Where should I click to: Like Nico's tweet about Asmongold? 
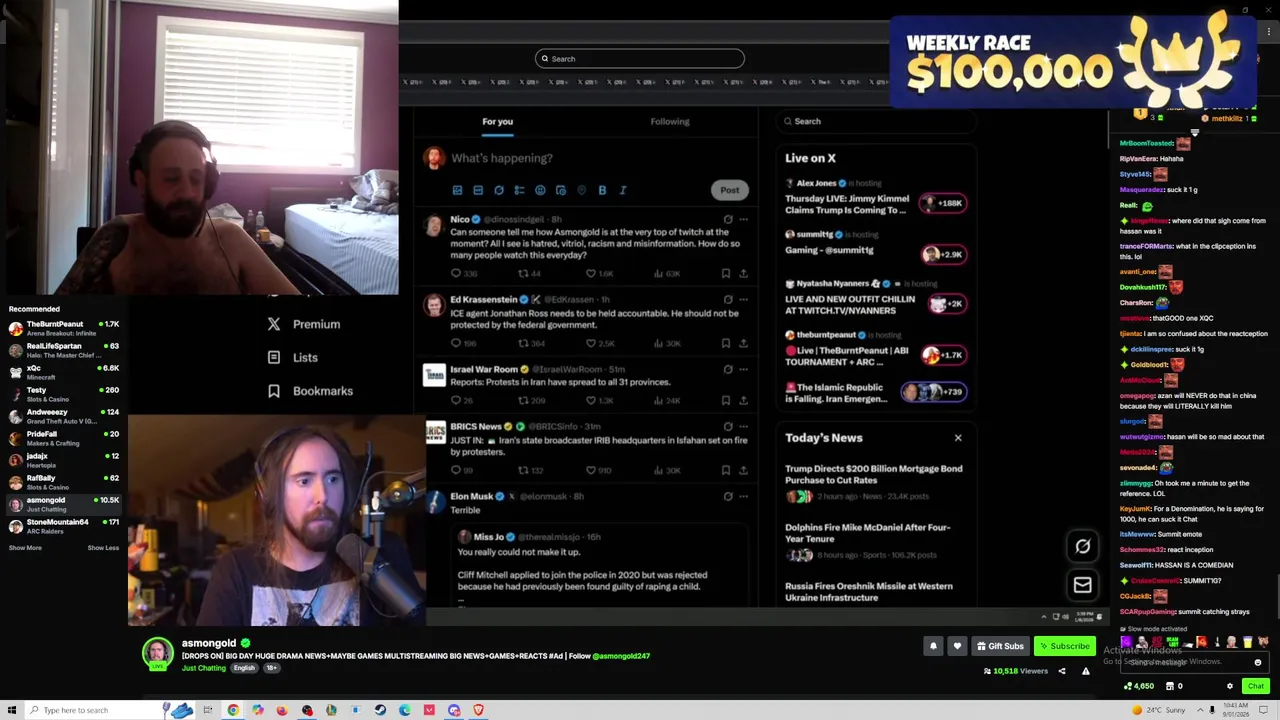pyautogui.click(x=591, y=273)
